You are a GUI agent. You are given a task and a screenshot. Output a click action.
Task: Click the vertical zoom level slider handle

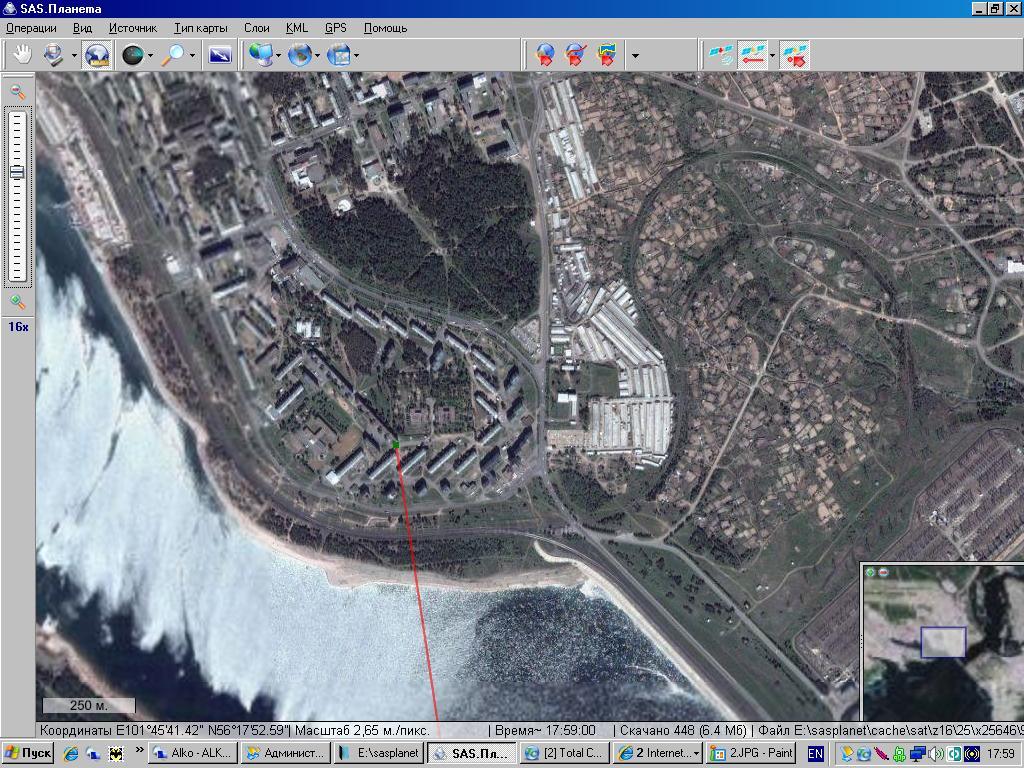click(x=18, y=172)
